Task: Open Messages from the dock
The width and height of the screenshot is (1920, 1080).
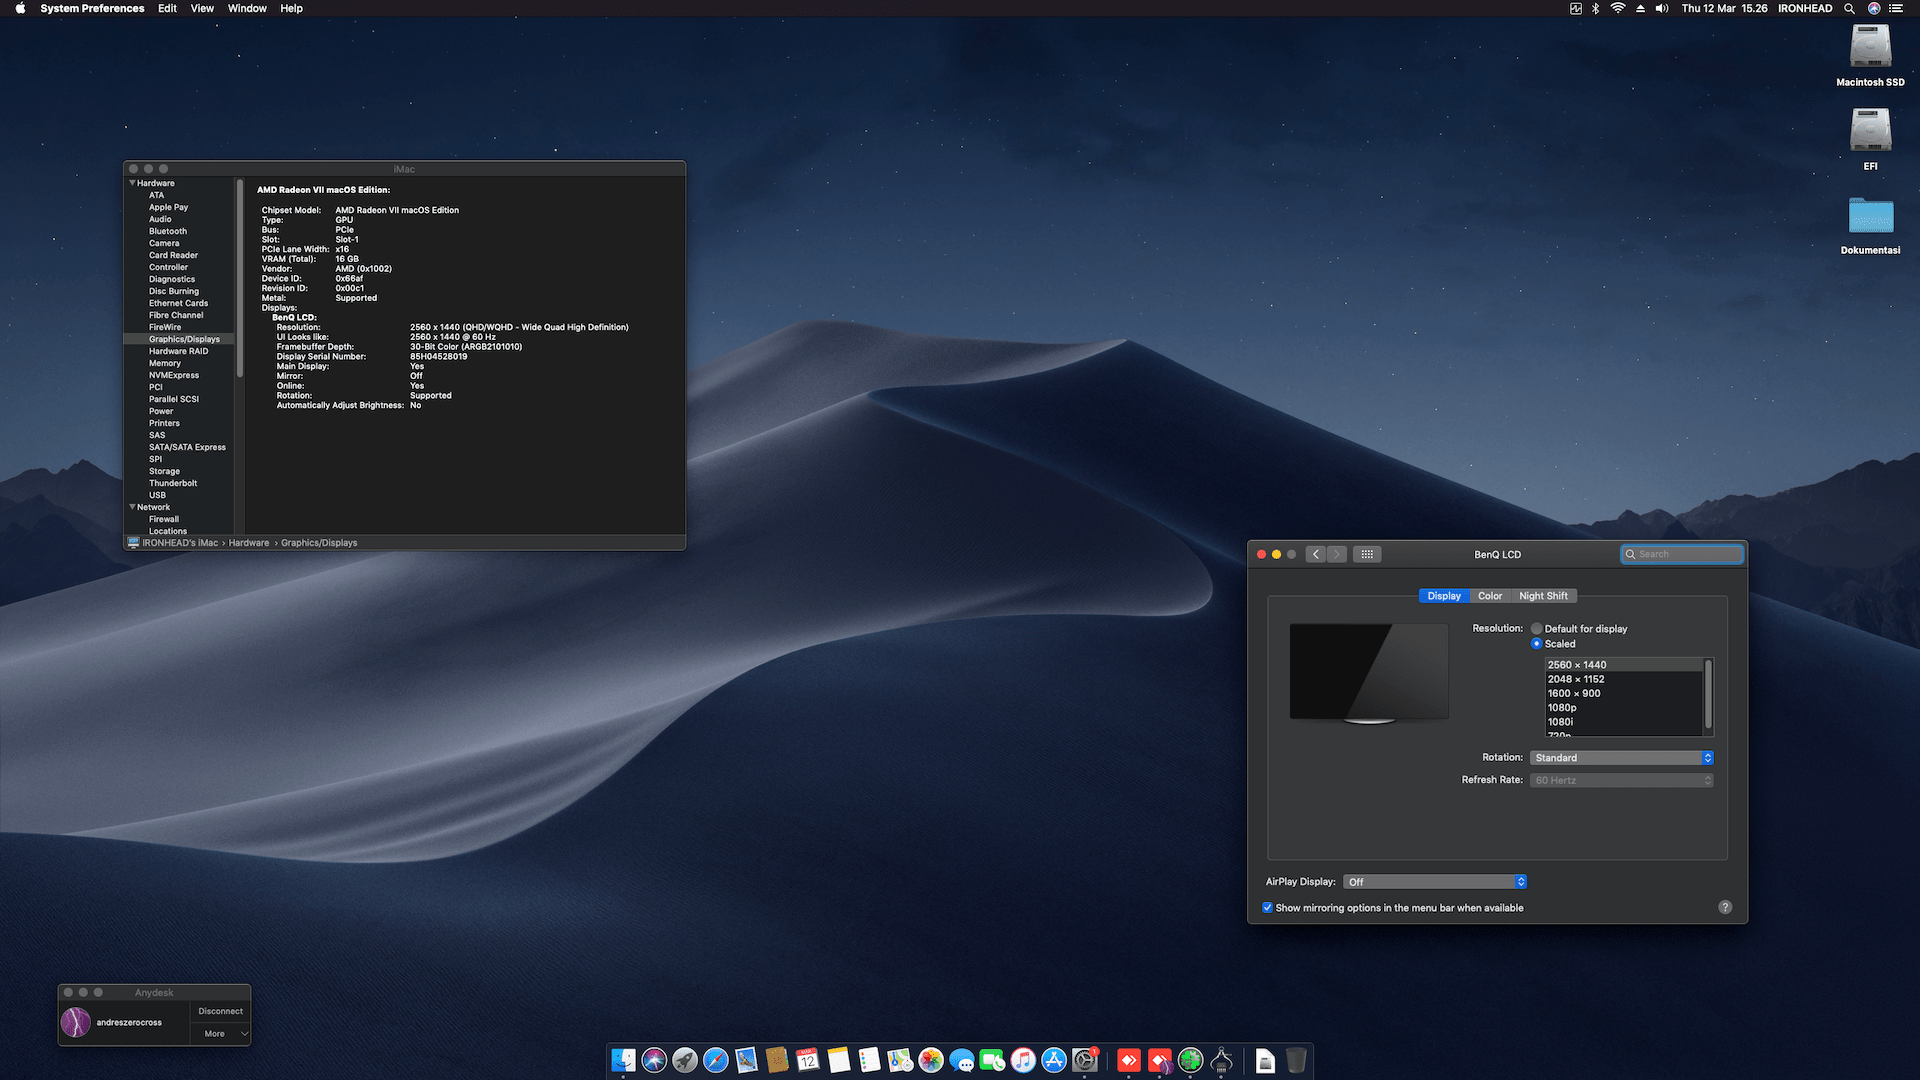Action: coord(962,1060)
